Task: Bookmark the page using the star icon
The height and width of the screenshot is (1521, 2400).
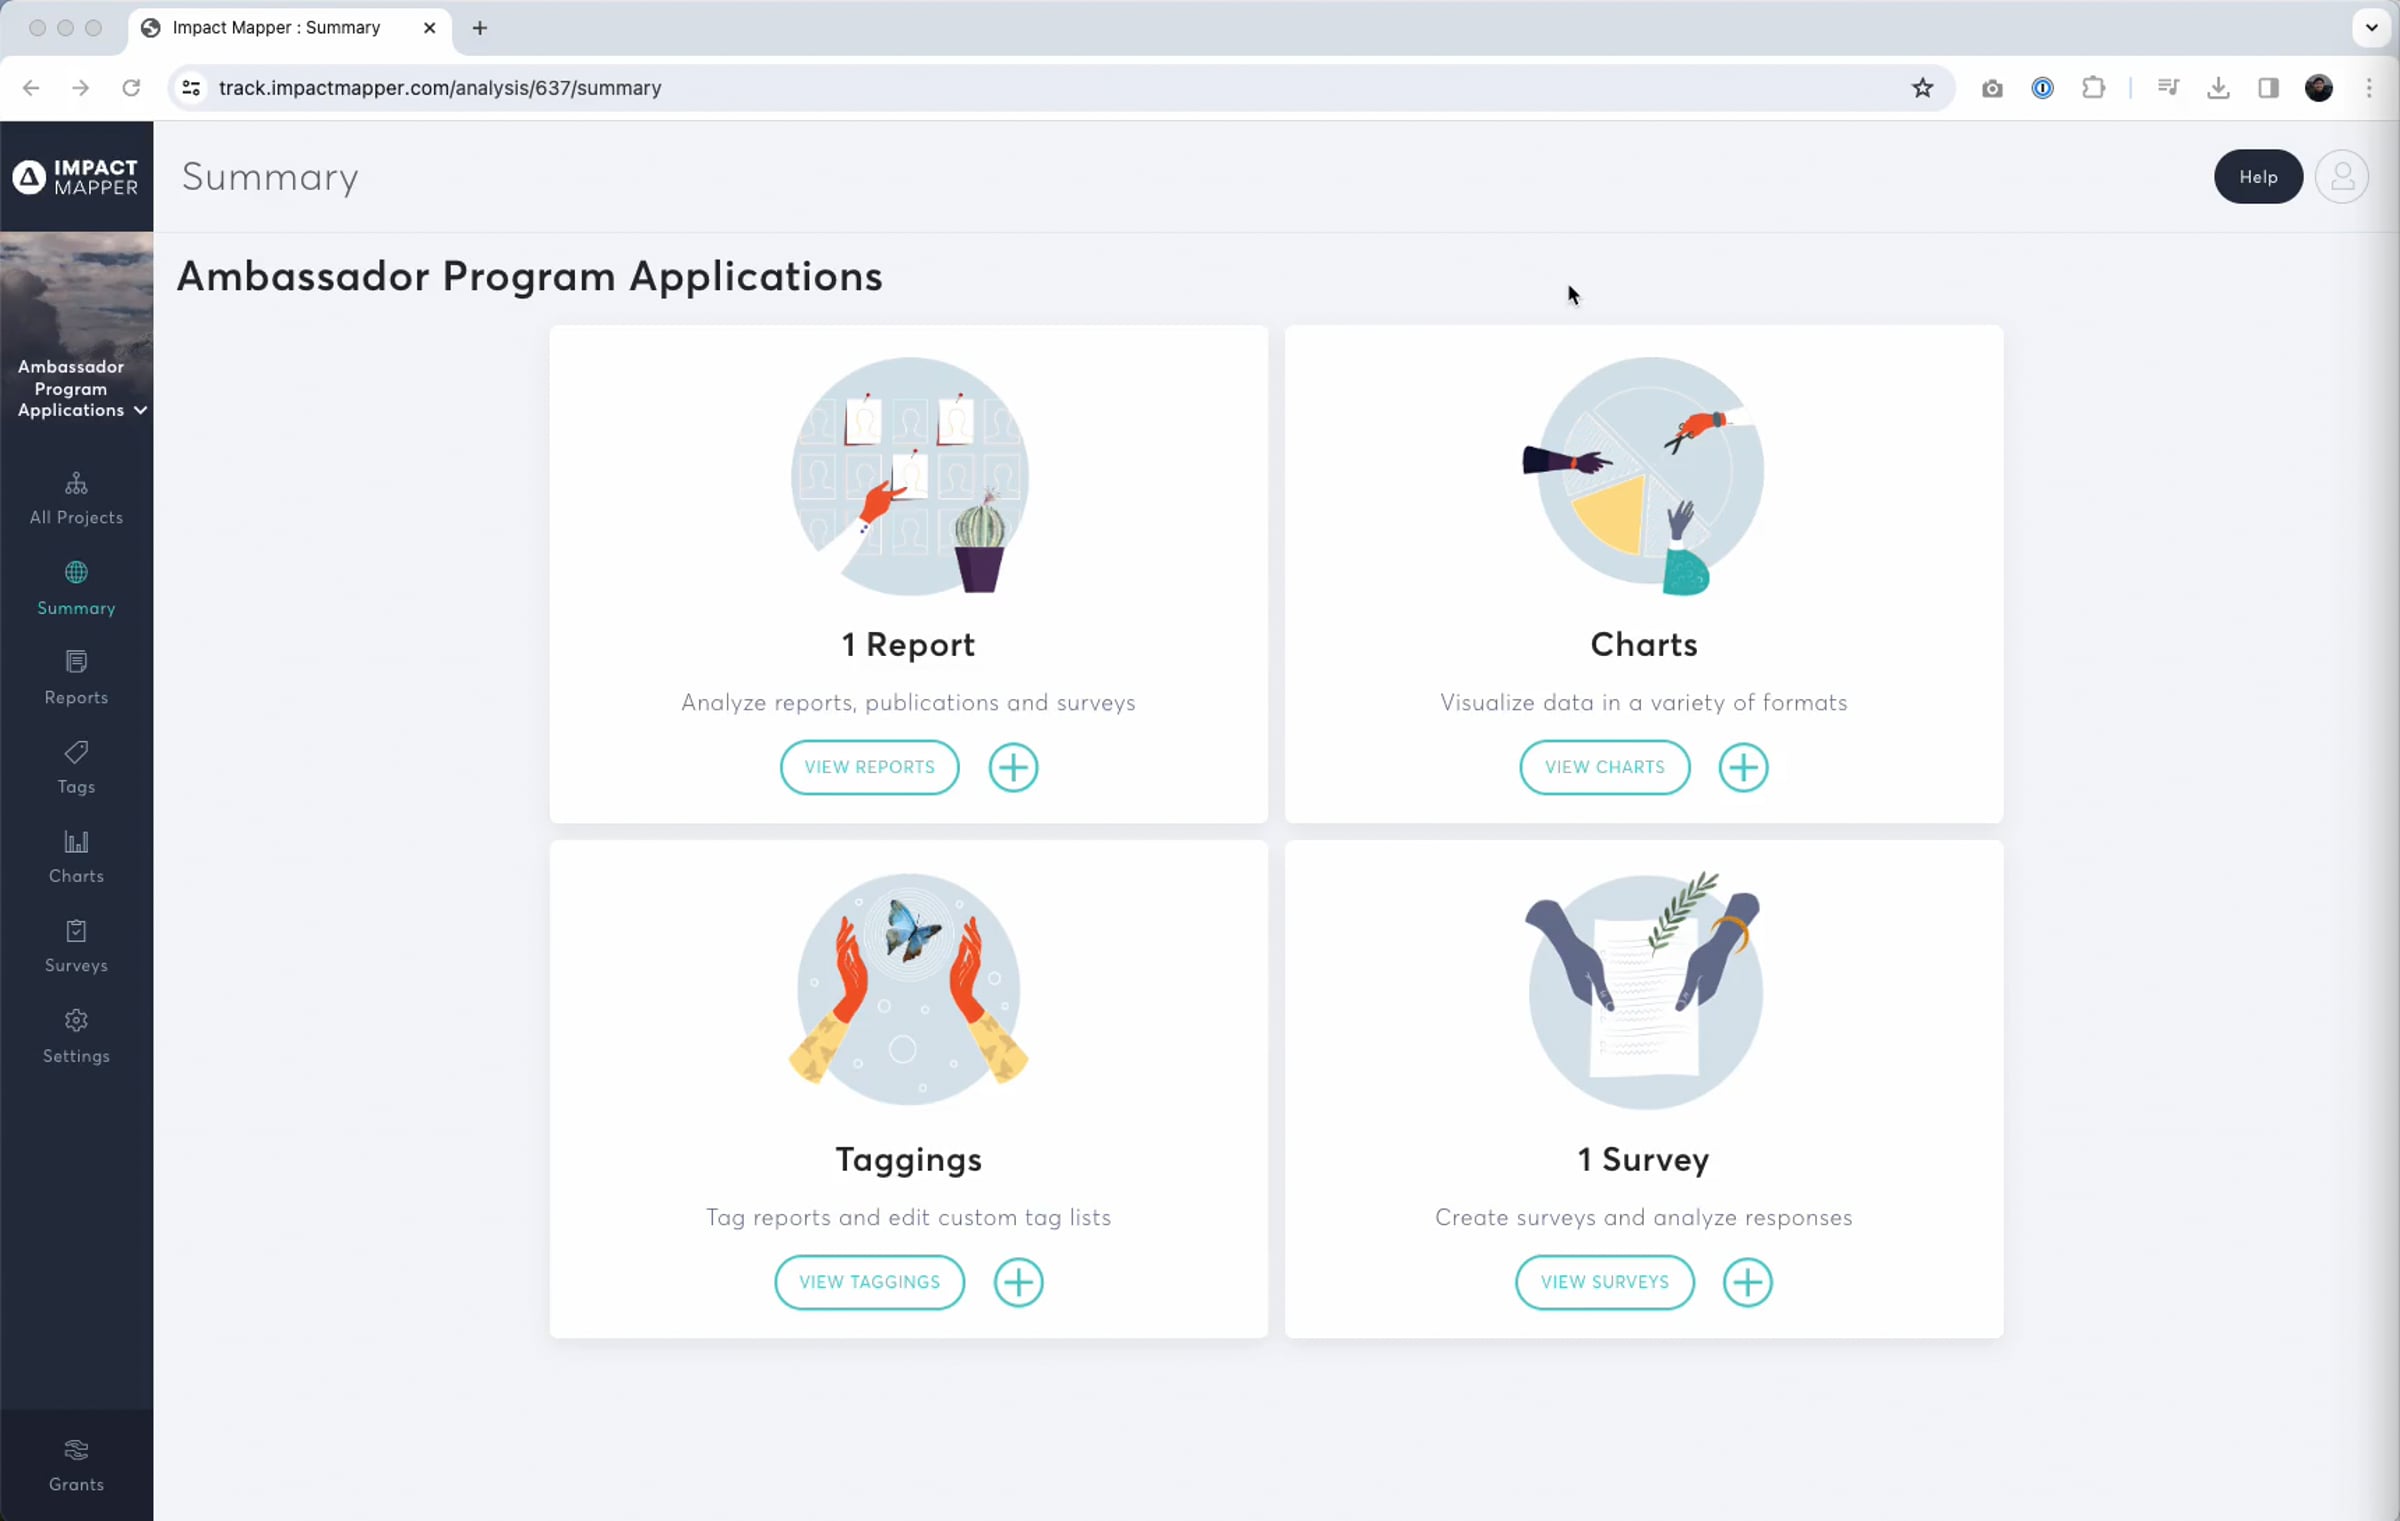Action: pos(1922,88)
